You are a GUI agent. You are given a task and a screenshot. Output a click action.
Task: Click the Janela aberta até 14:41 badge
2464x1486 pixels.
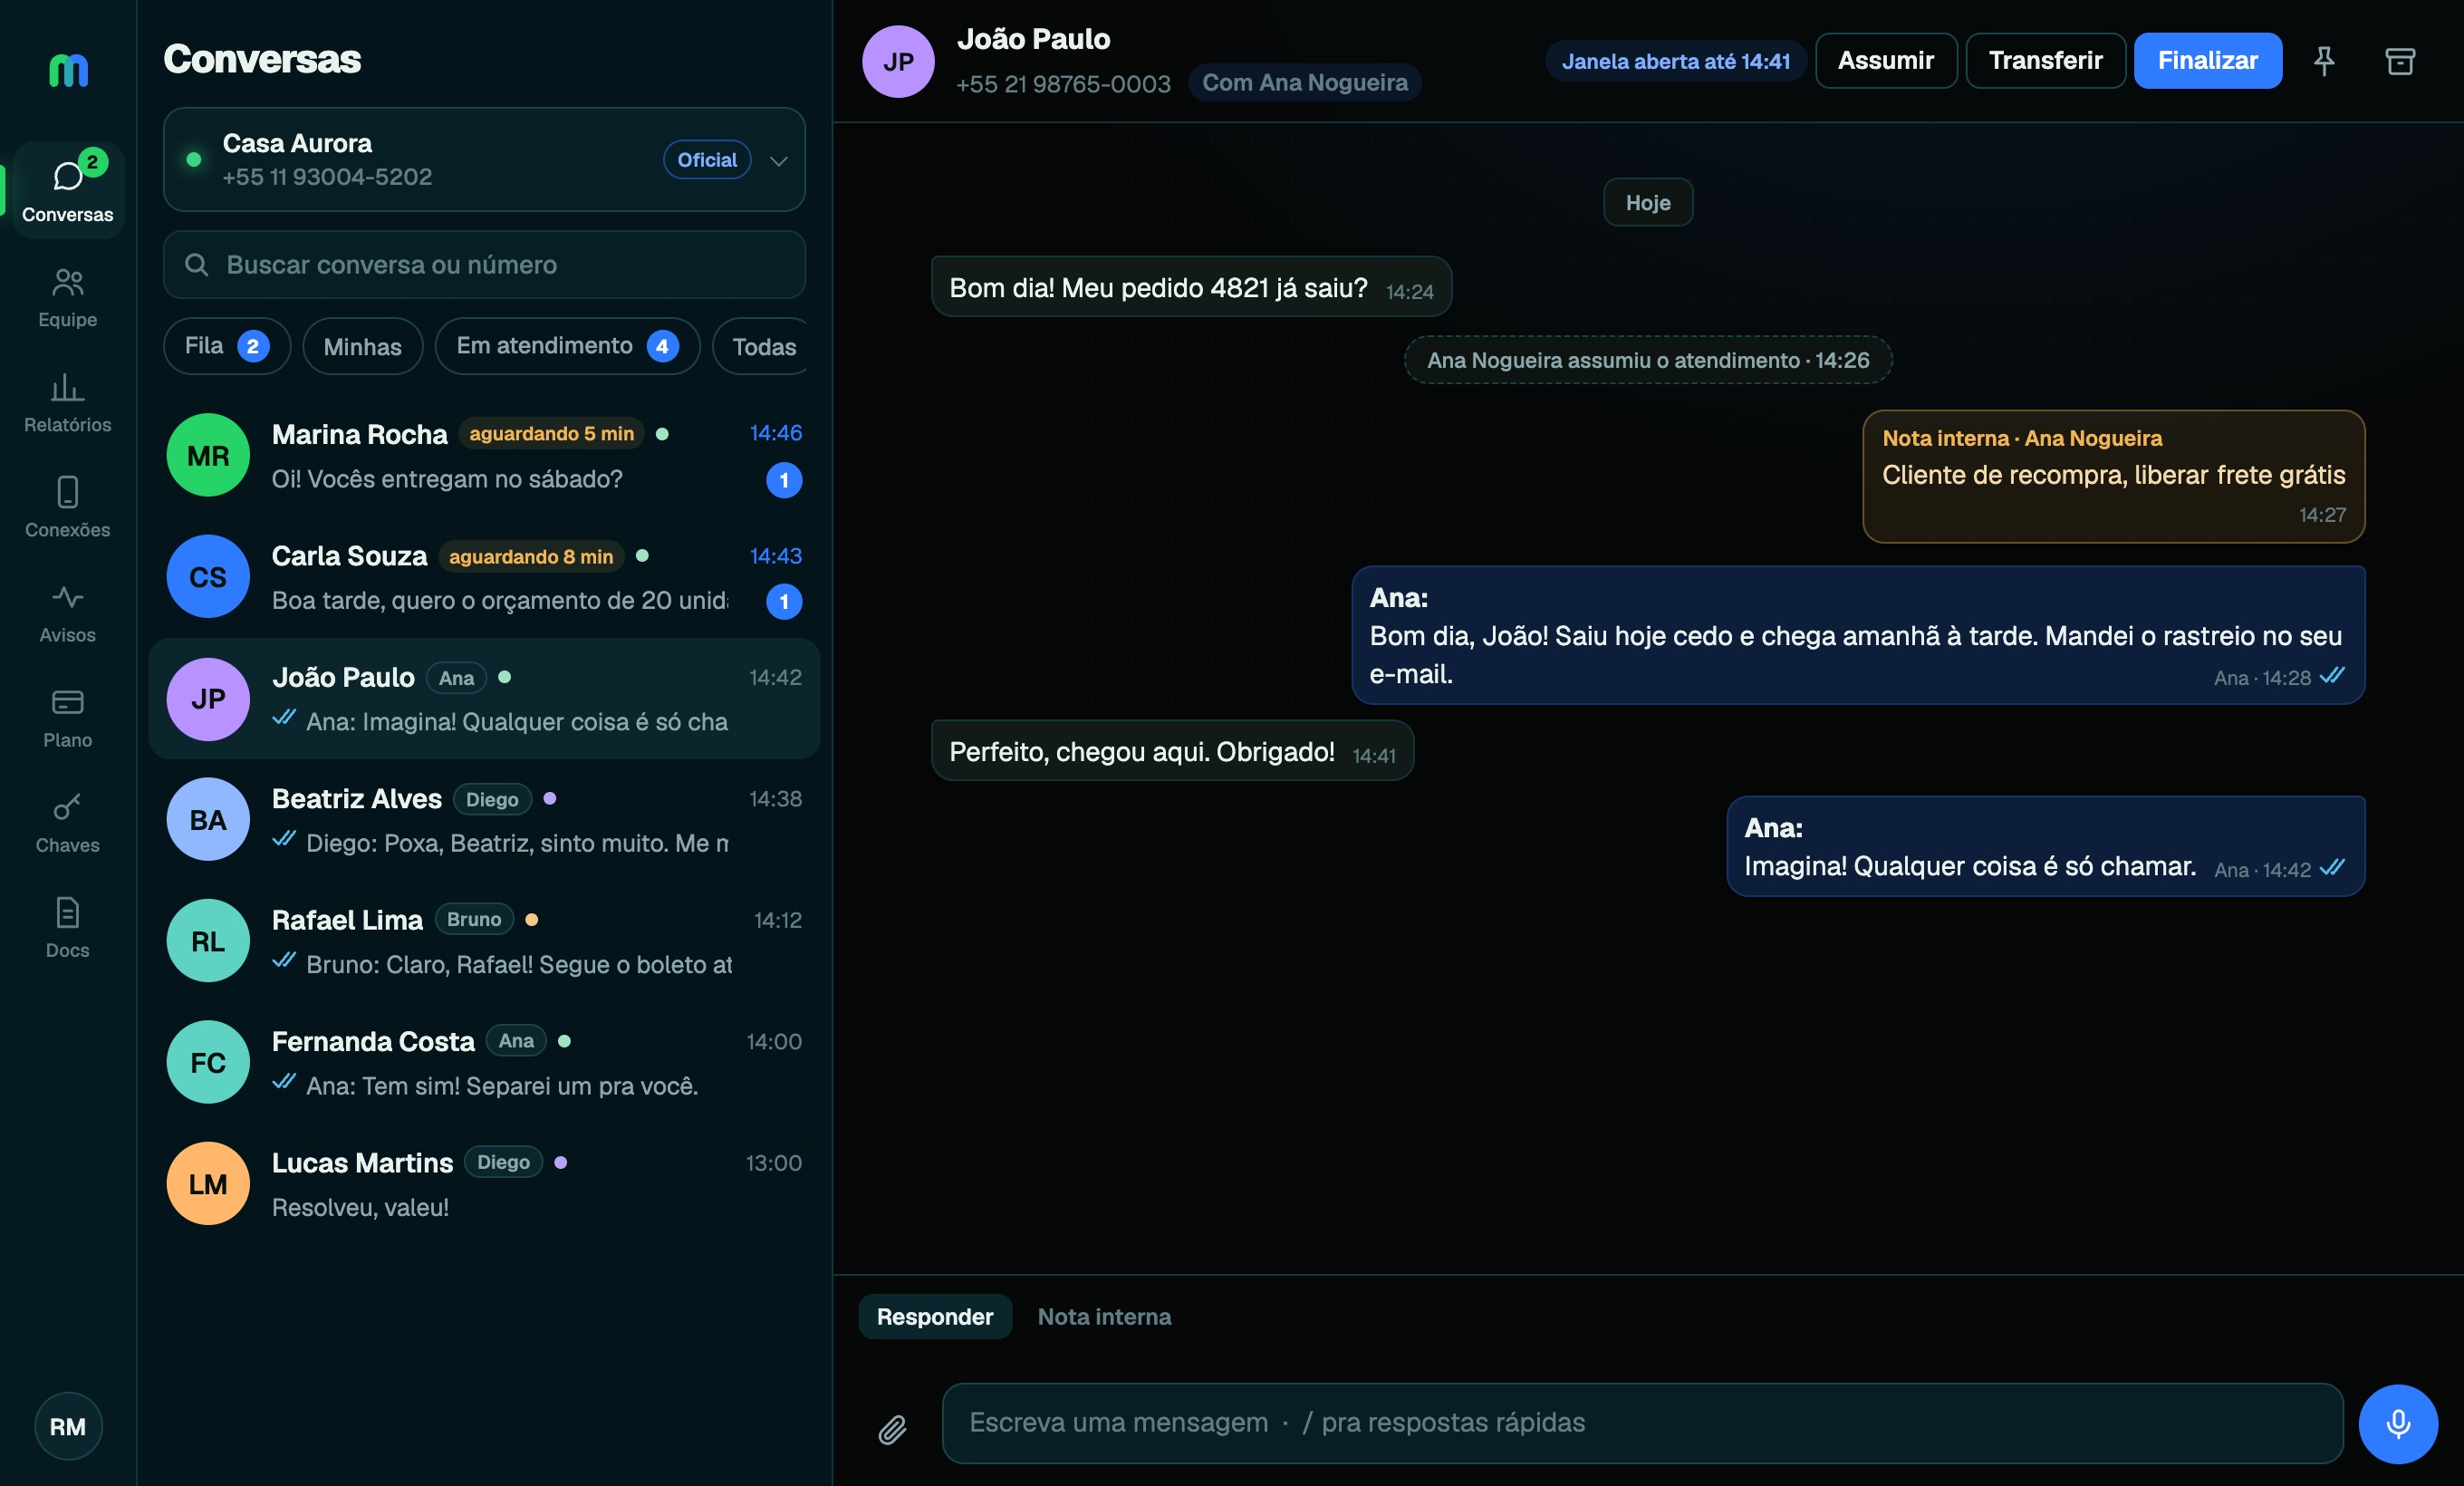(x=1676, y=61)
